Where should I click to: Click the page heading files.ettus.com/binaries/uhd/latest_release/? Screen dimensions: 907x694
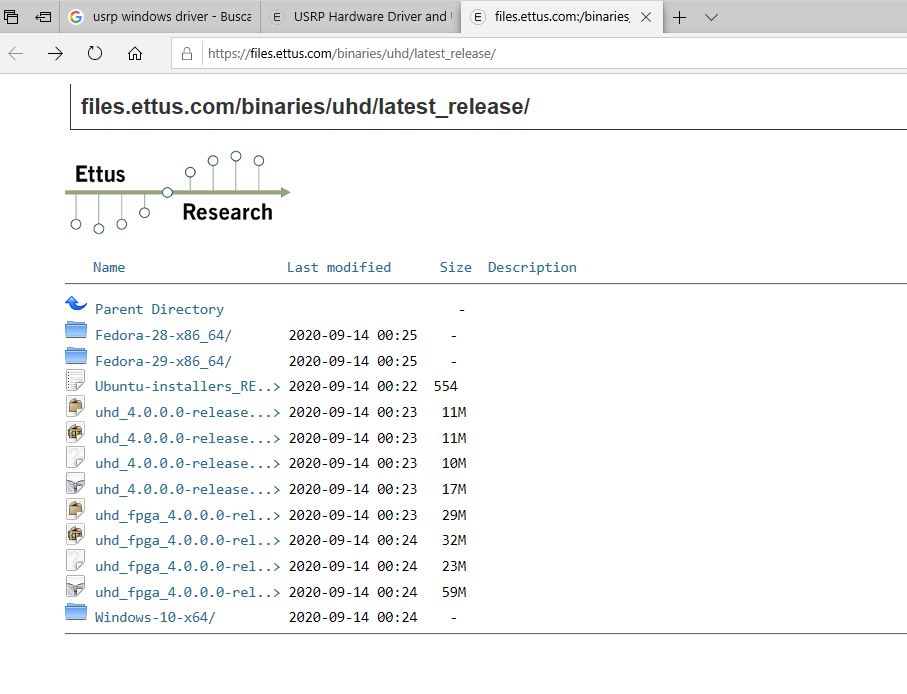(x=305, y=107)
